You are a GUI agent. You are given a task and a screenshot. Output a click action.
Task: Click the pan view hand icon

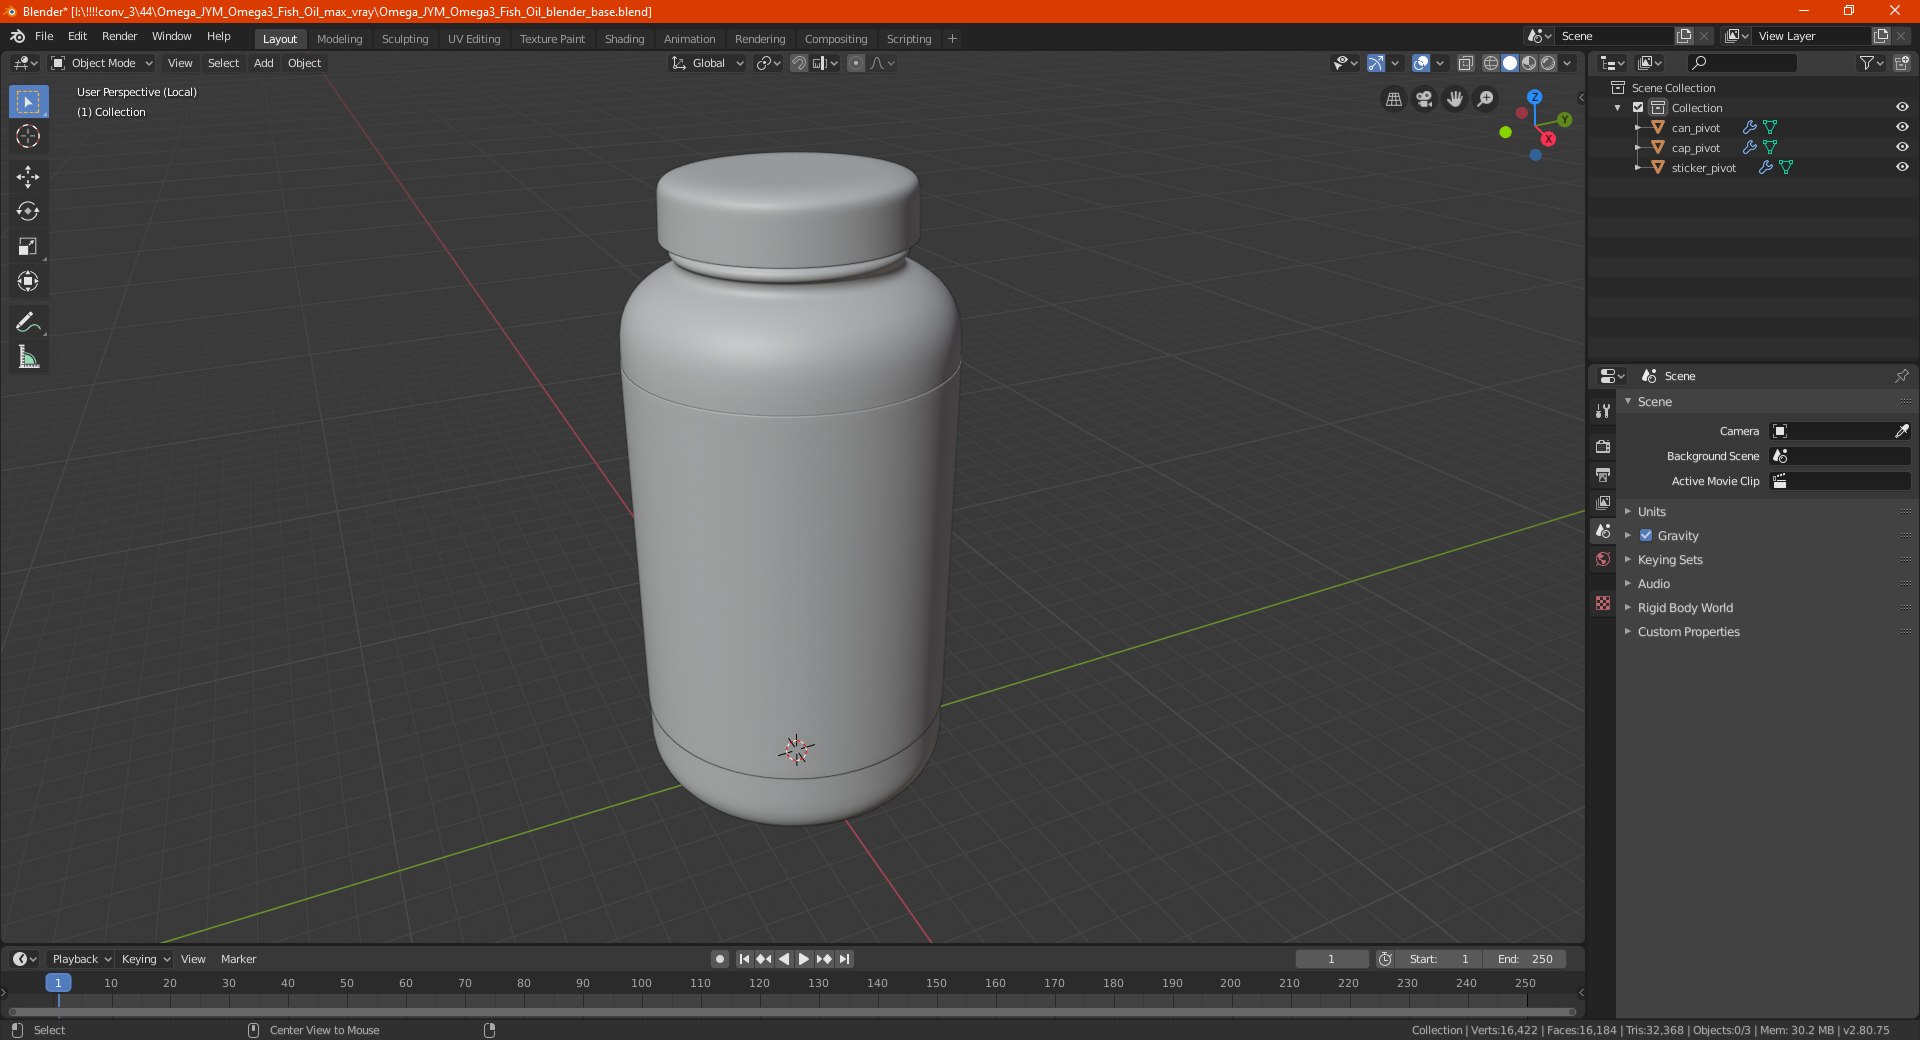1455,99
